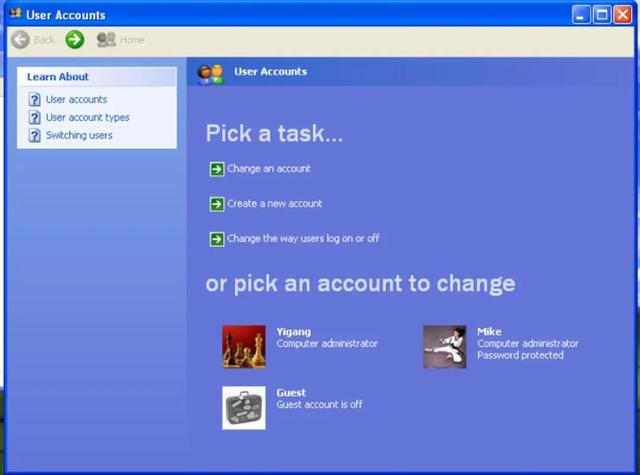Screen dimensions: 640x475
Task: Open the 'Switching users' help topic link
Action: (79, 136)
